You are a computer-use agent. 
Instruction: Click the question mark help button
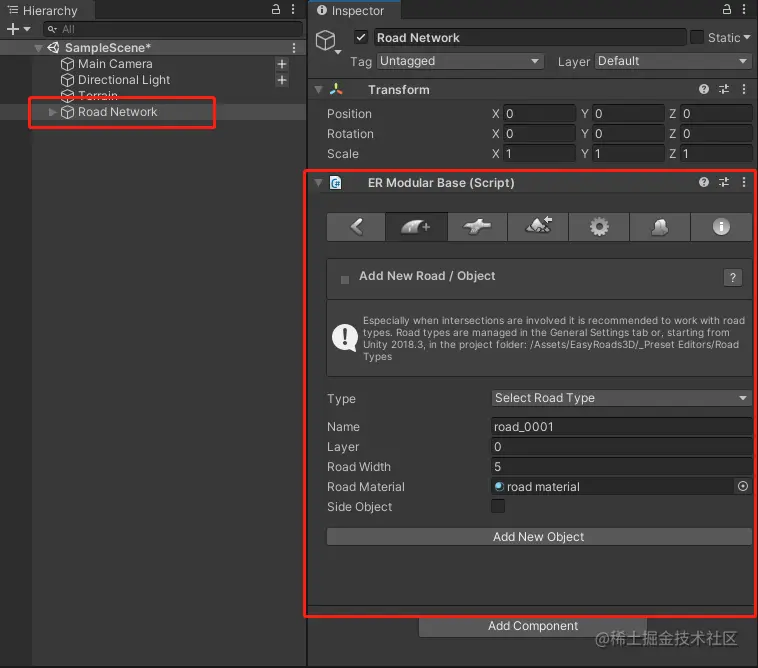click(732, 277)
